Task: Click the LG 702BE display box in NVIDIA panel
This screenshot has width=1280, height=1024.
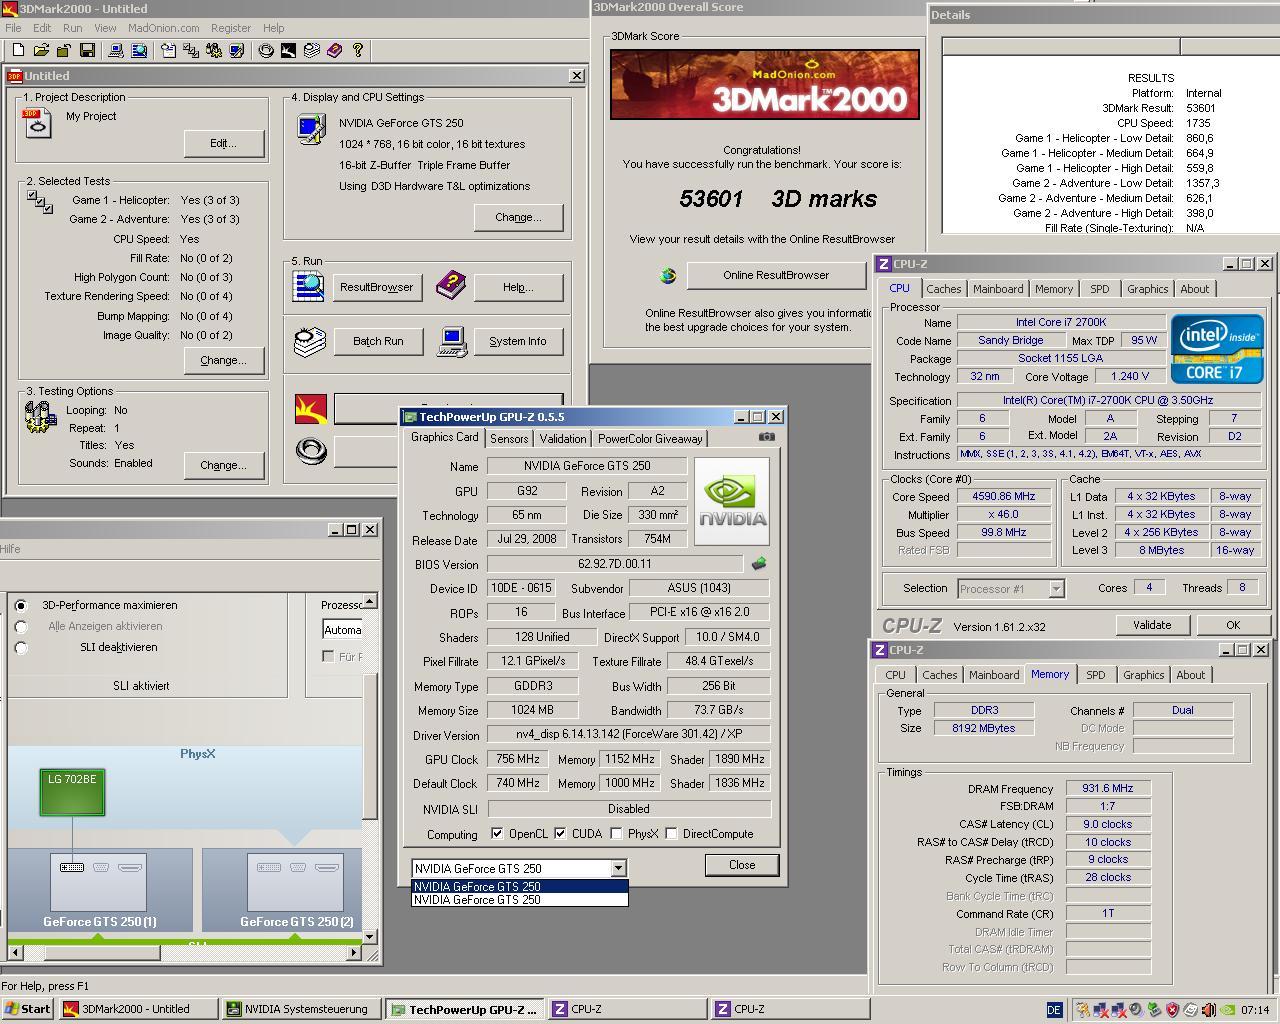Action: [x=72, y=792]
